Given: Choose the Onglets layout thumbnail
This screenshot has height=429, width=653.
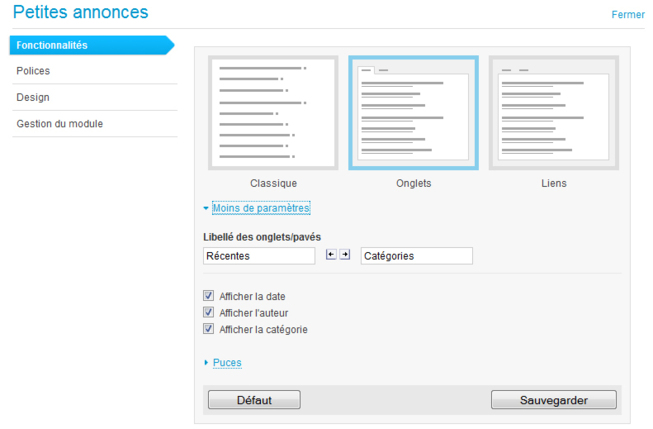Looking at the screenshot, I should point(413,113).
